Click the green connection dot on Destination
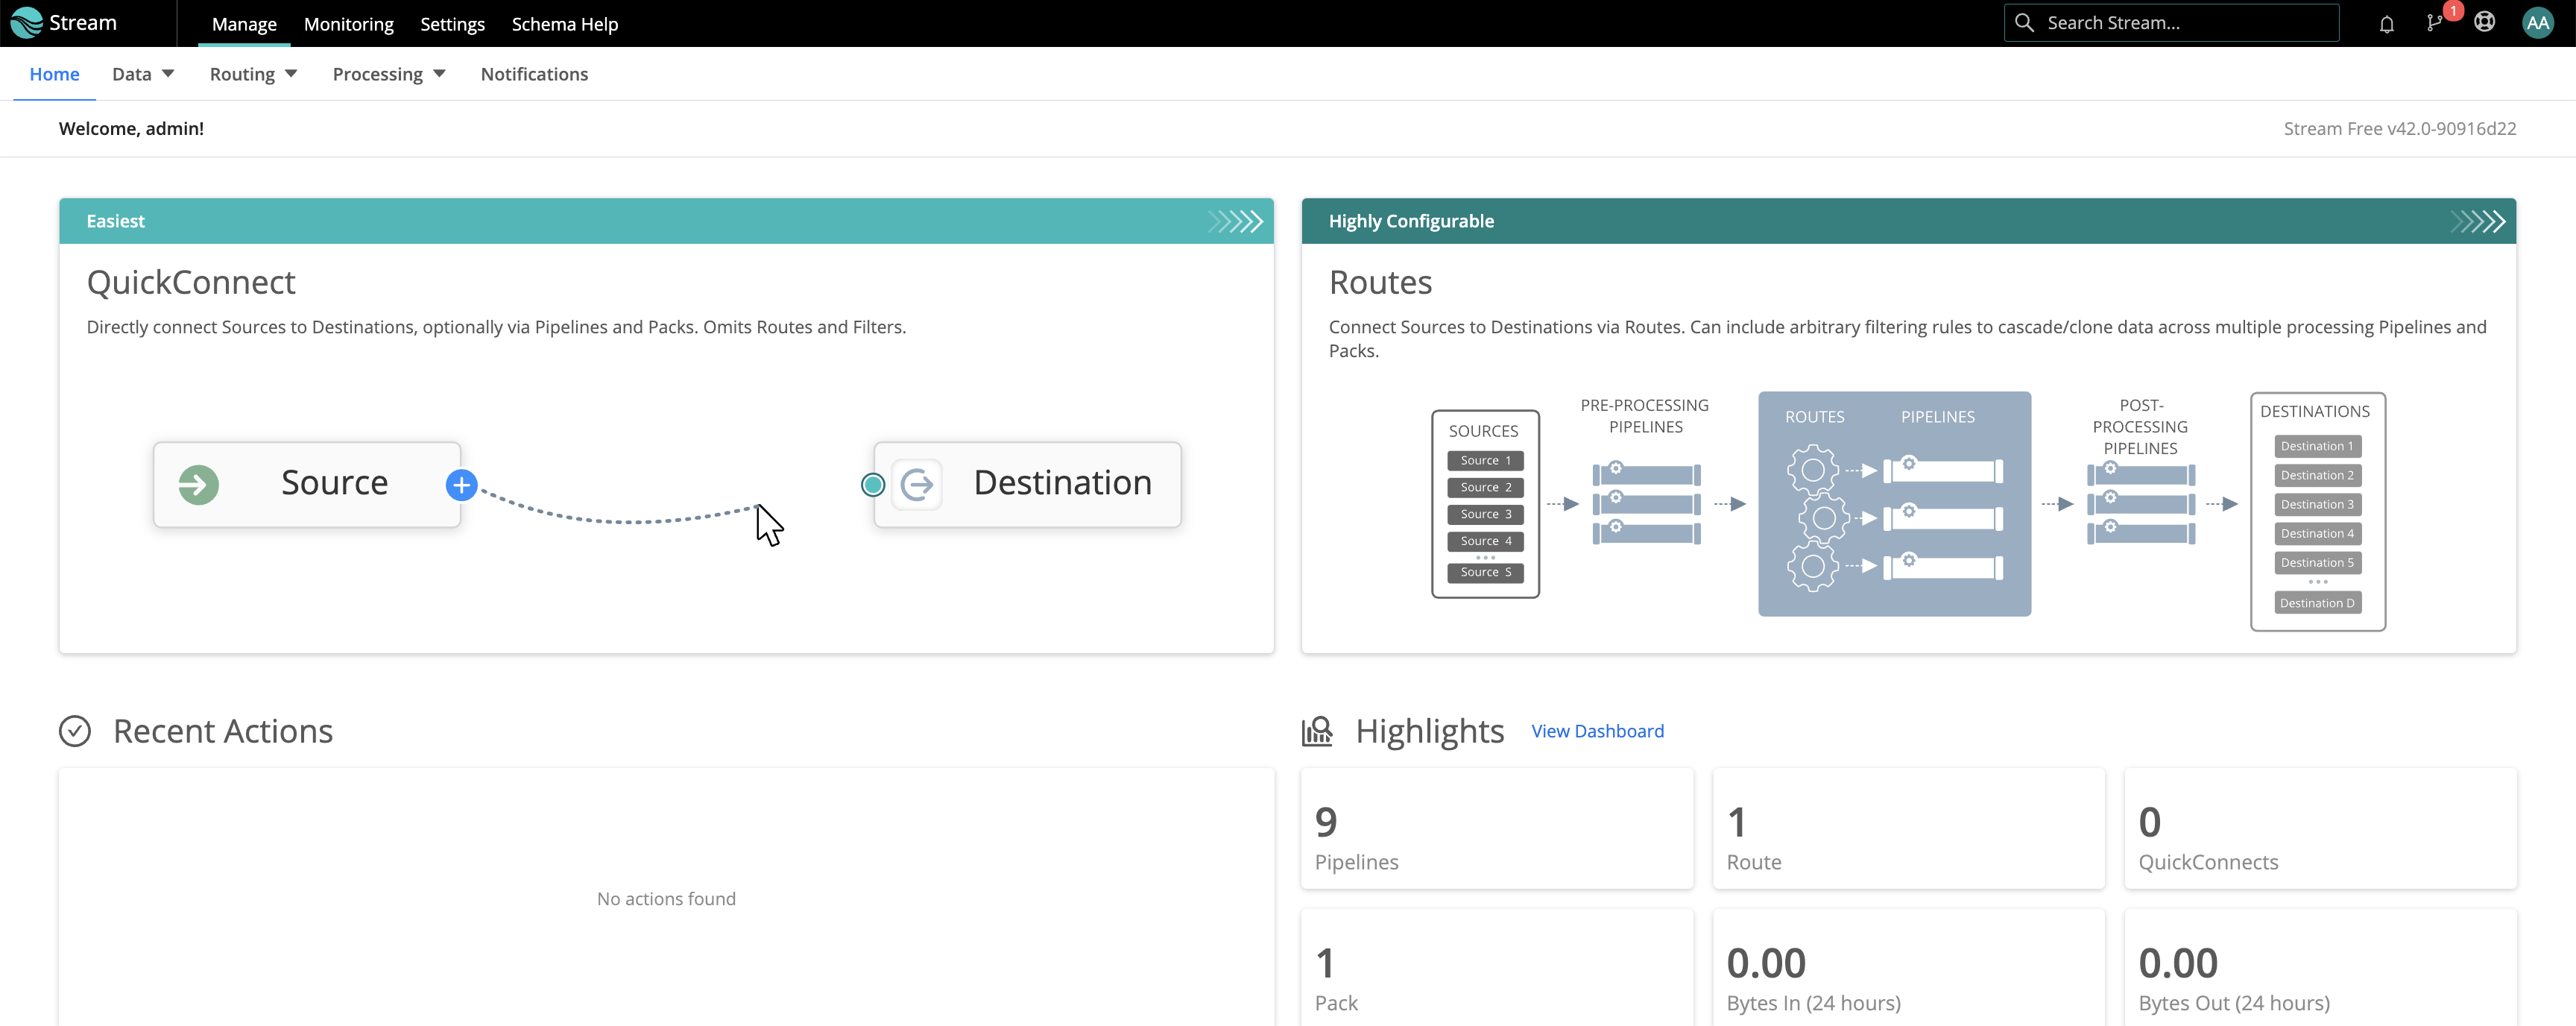 [x=872, y=484]
